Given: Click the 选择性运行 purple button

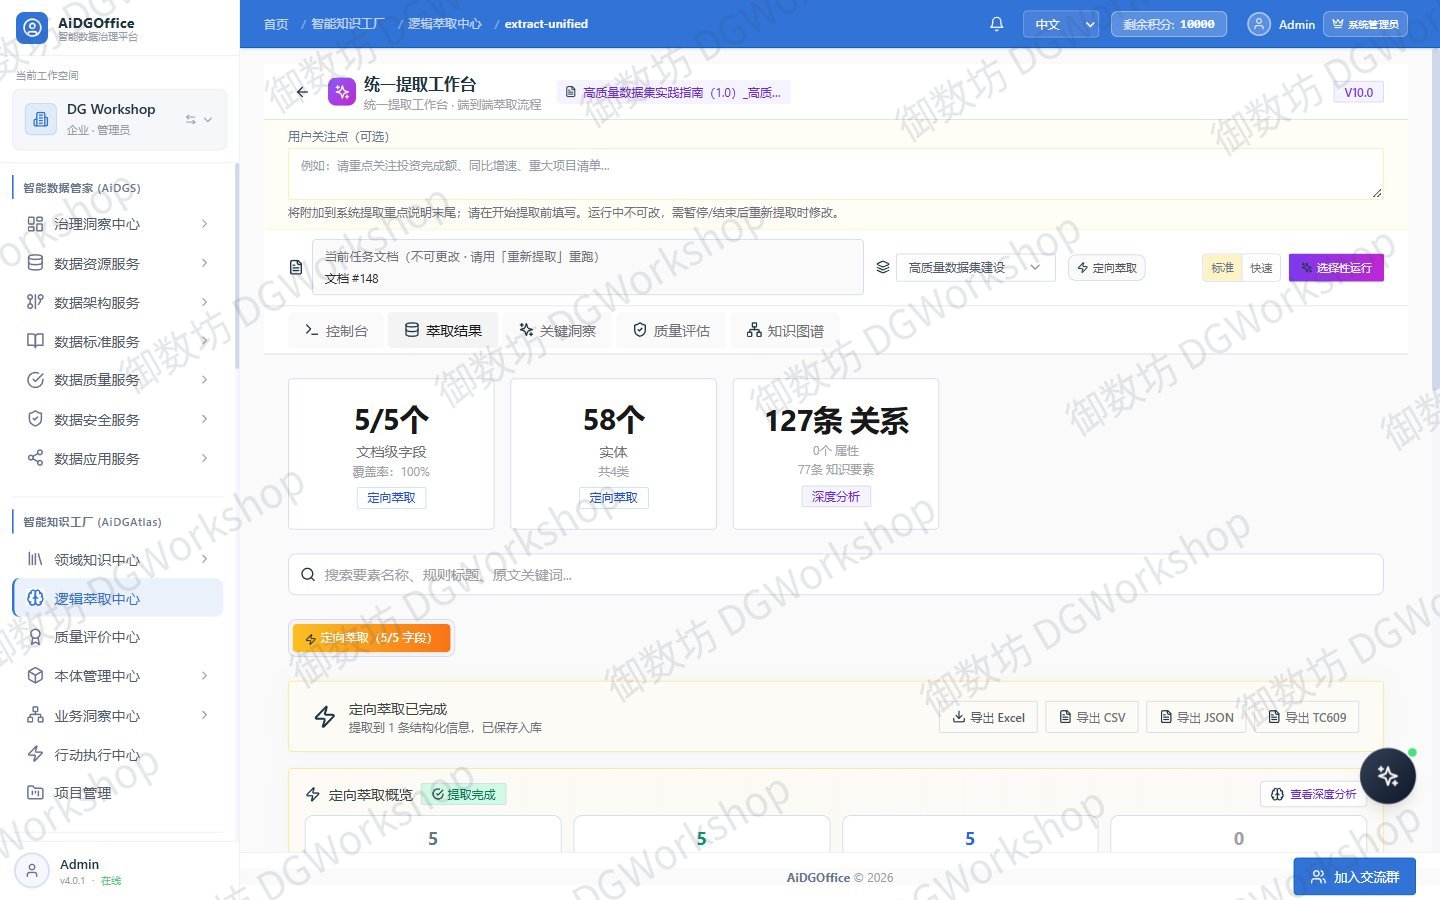Looking at the screenshot, I should click(x=1336, y=268).
